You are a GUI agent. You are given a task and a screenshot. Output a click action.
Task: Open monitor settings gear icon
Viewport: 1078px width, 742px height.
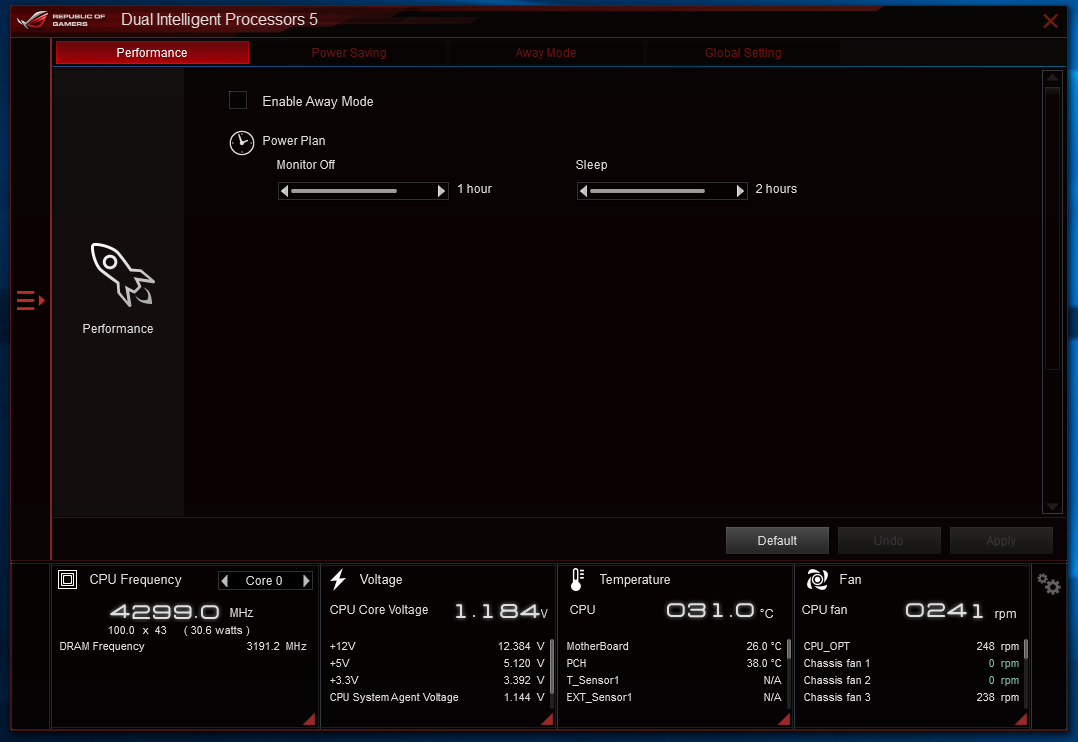[x=1048, y=585]
